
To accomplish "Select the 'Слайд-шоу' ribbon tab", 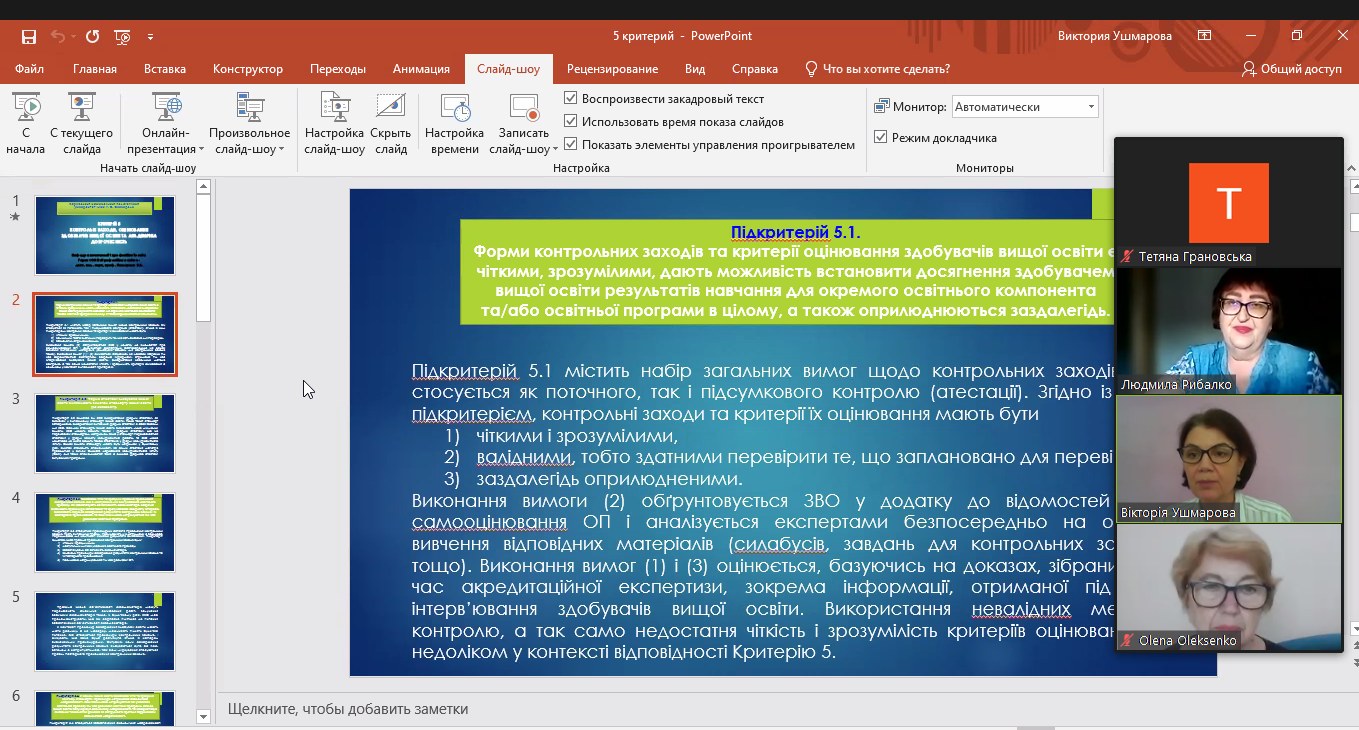I will 508,69.
